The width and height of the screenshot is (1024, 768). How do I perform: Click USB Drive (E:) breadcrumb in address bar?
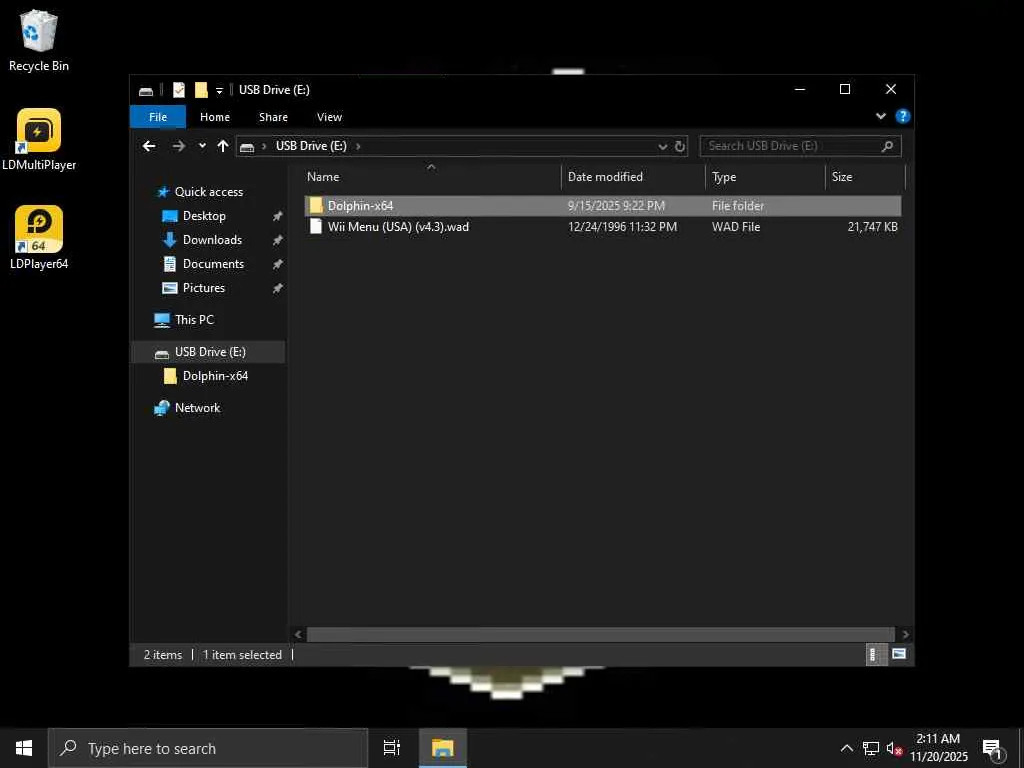click(311, 146)
